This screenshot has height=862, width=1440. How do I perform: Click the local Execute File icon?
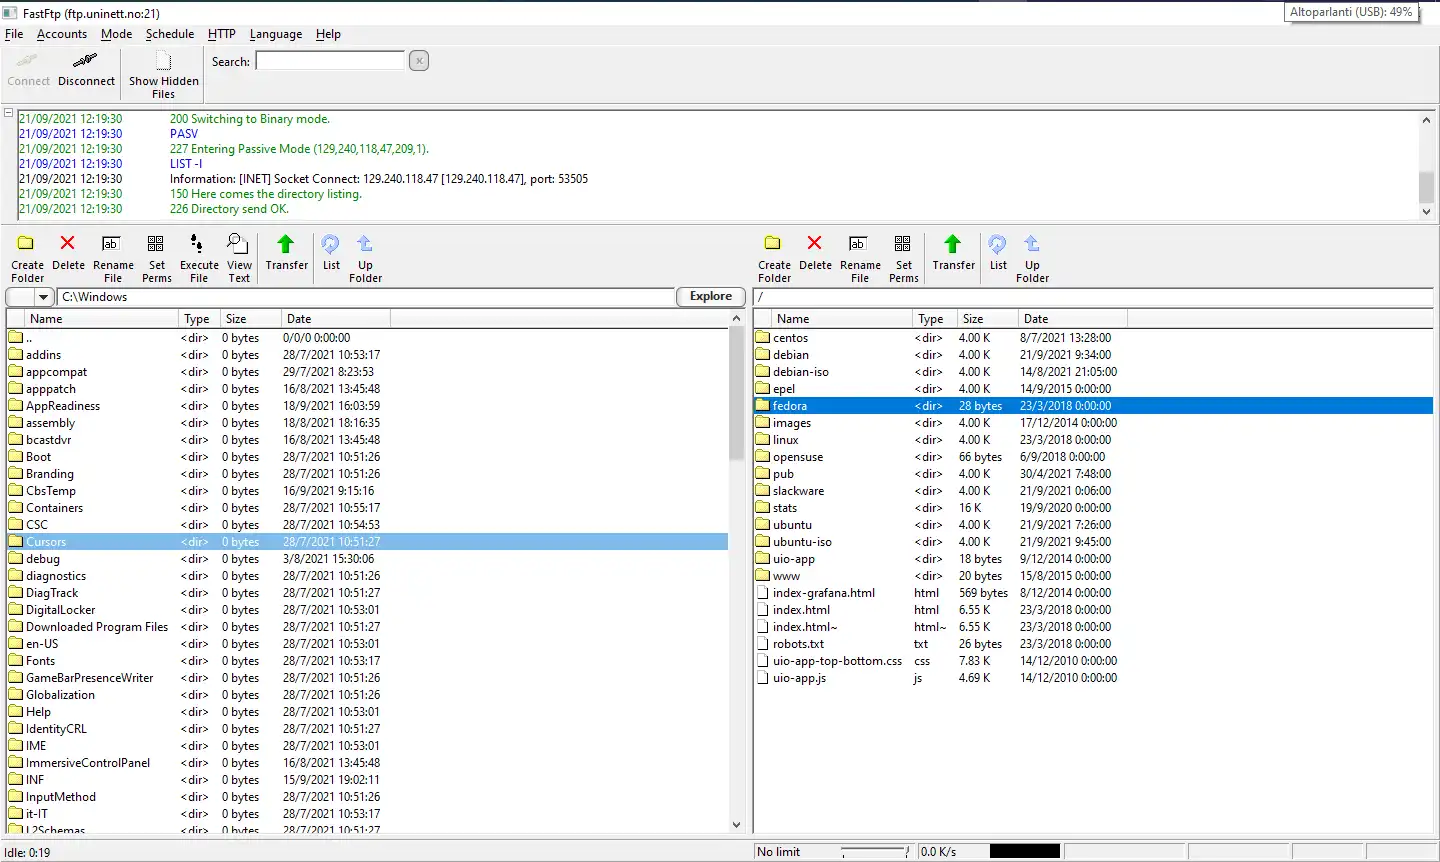coord(198,245)
